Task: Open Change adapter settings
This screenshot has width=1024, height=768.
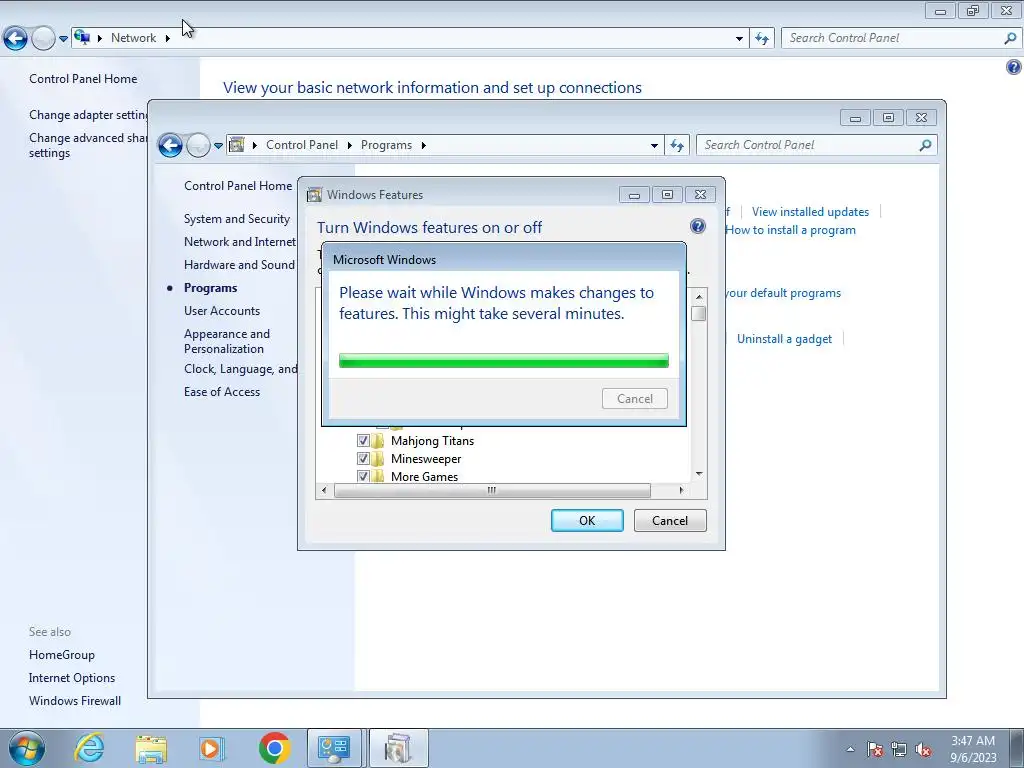Action: point(88,114)
